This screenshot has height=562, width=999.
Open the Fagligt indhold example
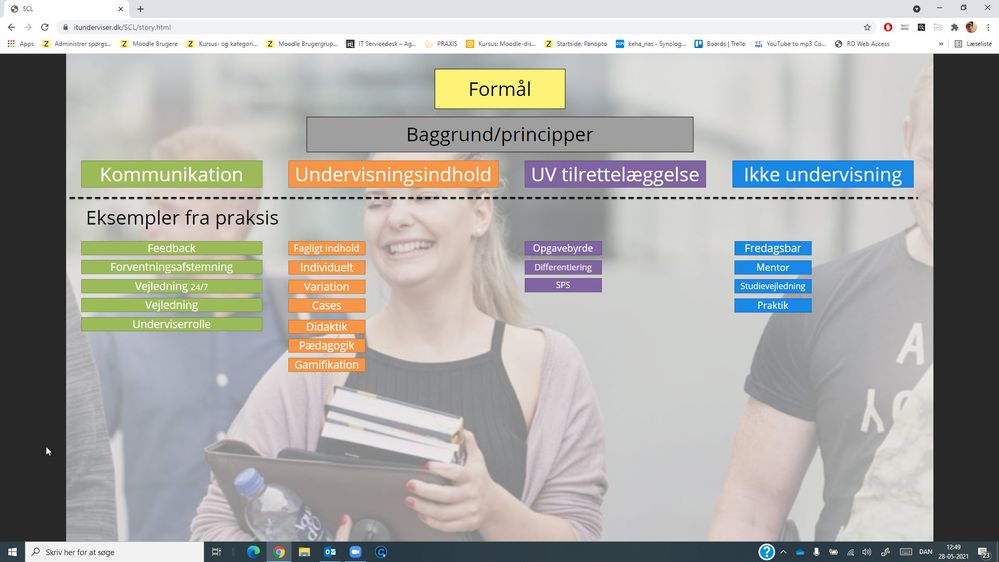(x=326, y=248)
